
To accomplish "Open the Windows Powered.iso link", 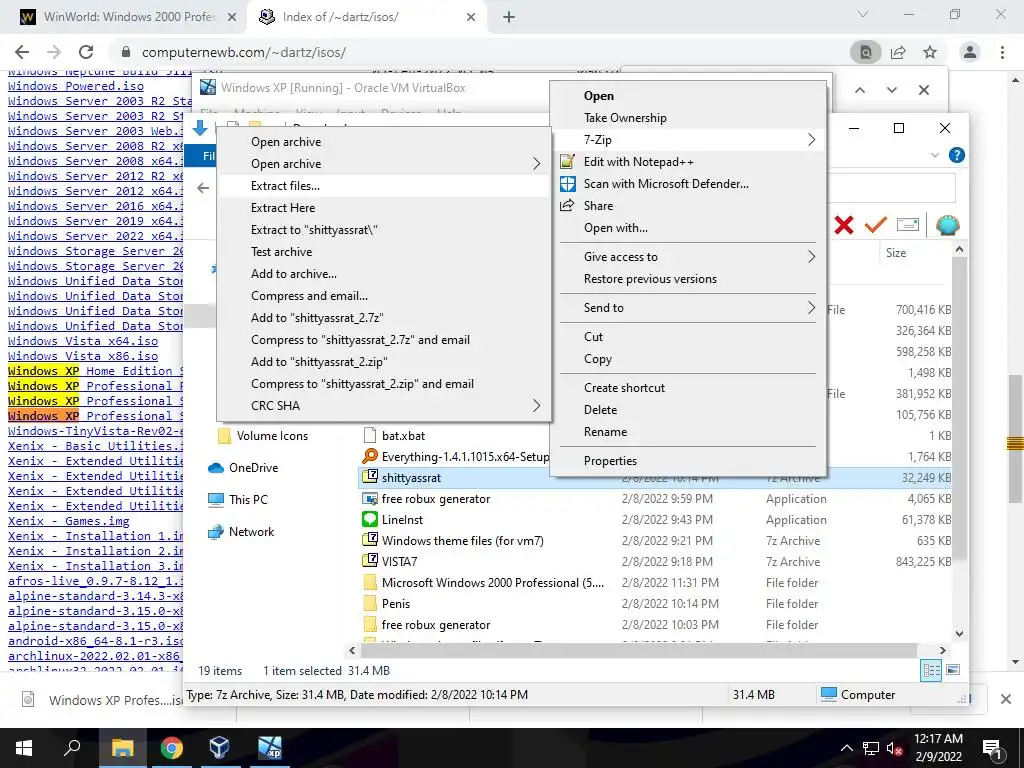I will click(76, 86).
